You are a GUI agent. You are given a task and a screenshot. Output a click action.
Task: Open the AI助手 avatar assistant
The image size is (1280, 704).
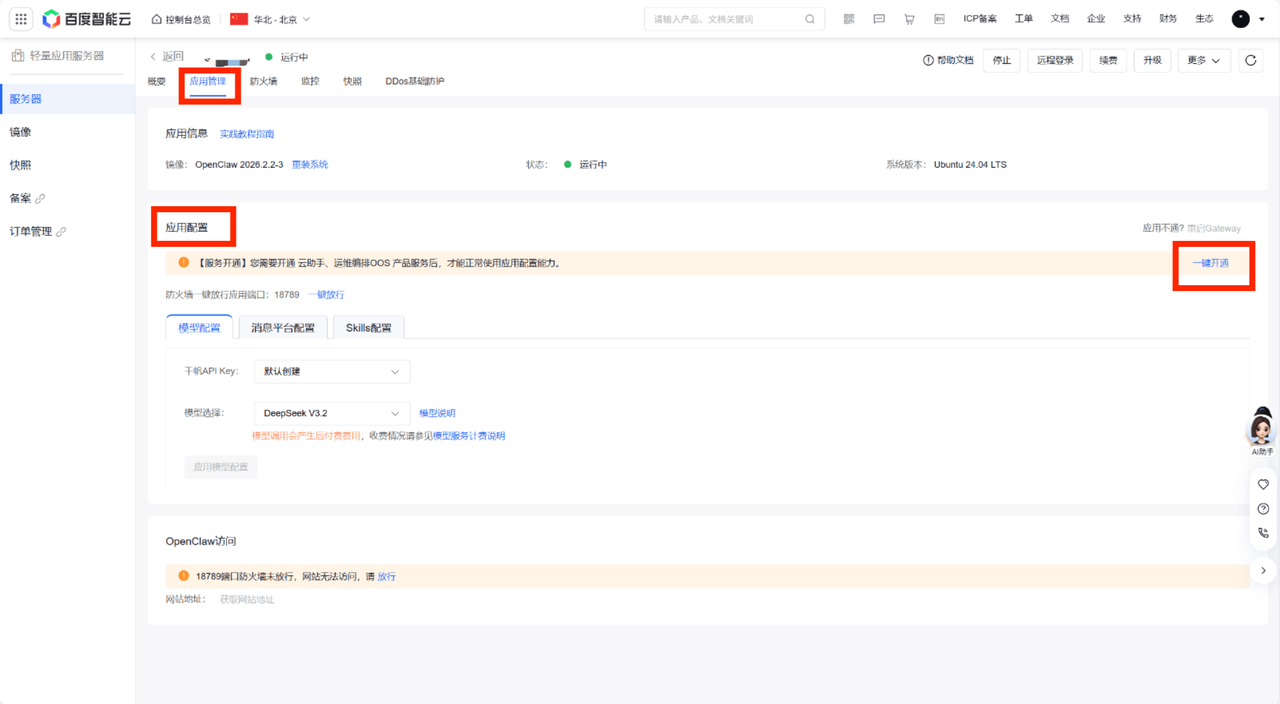click(x=1262, y=430)
